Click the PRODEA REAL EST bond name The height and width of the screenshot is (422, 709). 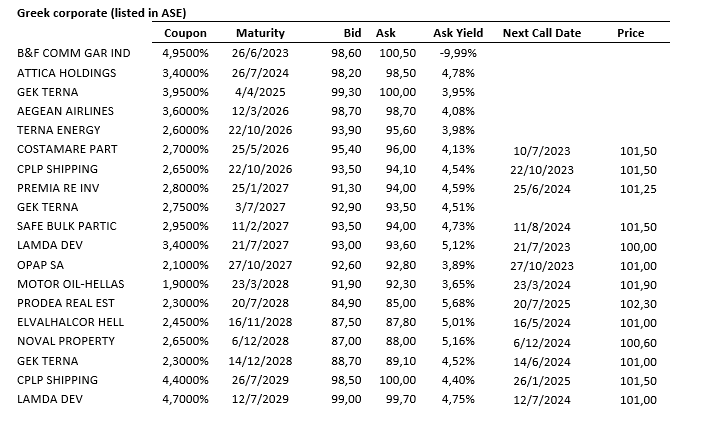[66, 303]
